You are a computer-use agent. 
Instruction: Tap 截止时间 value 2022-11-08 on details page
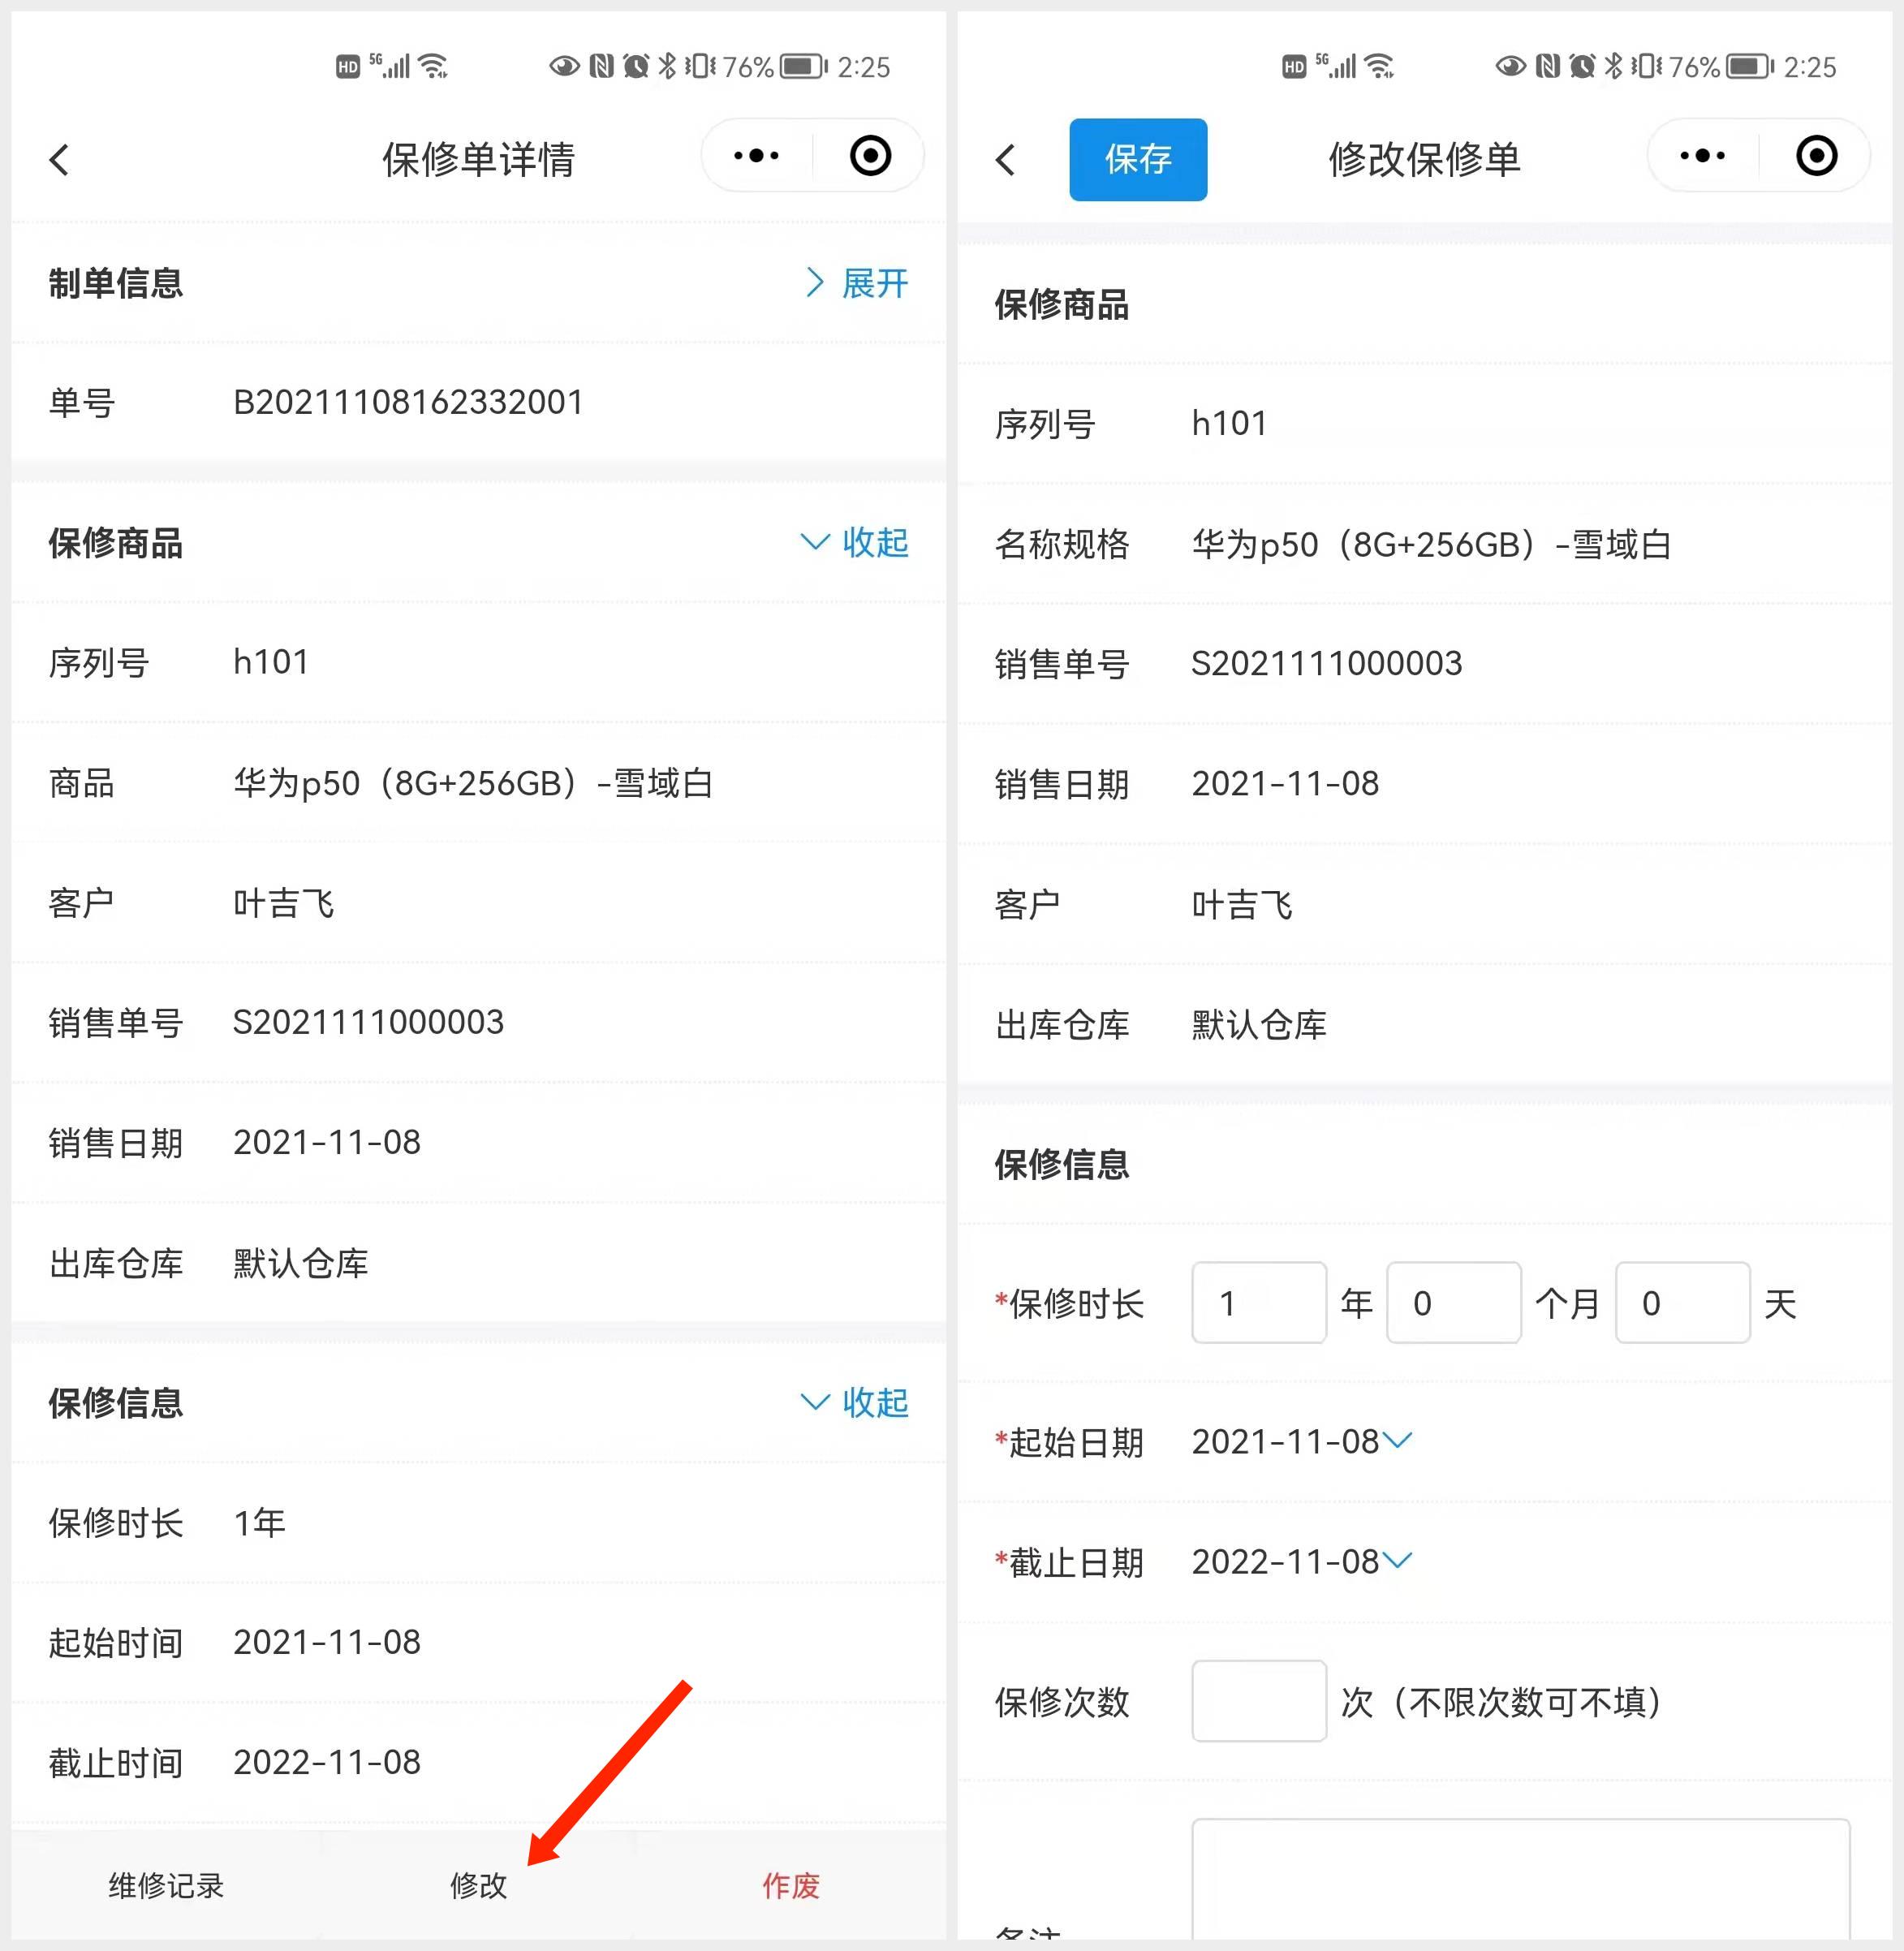[327, 1762]
